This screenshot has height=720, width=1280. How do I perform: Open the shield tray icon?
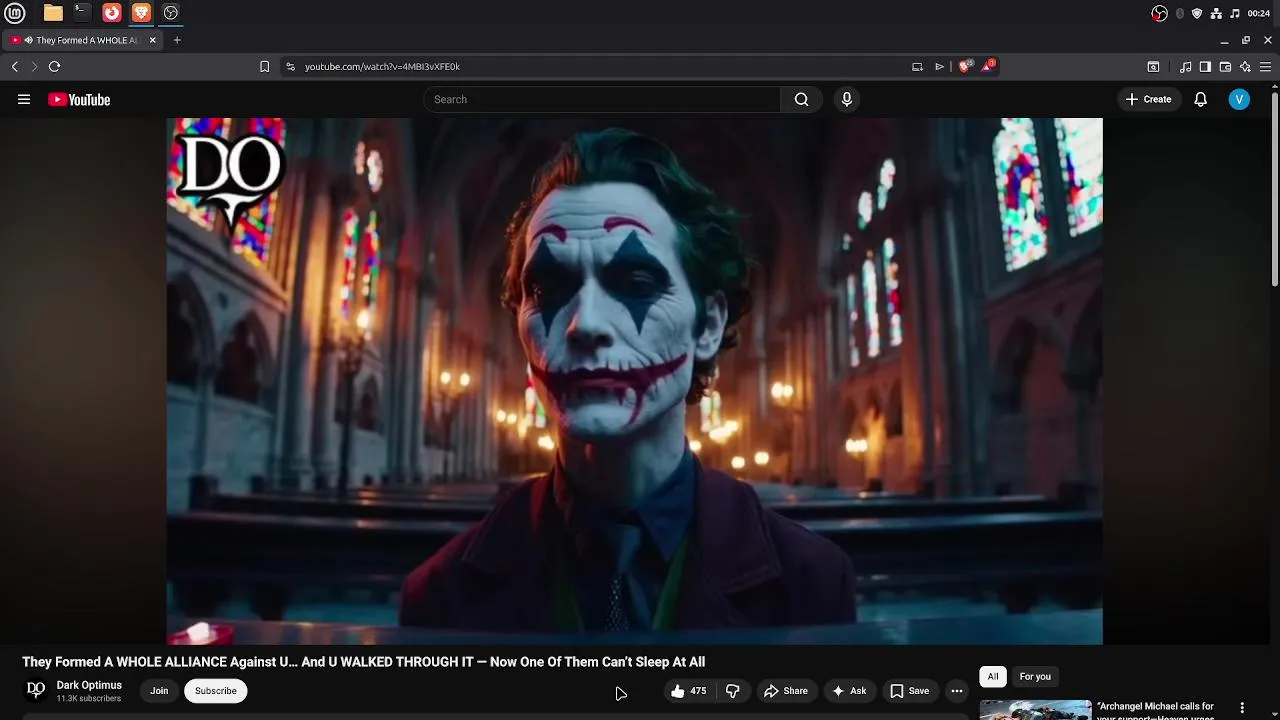[x=1197, y=13]
